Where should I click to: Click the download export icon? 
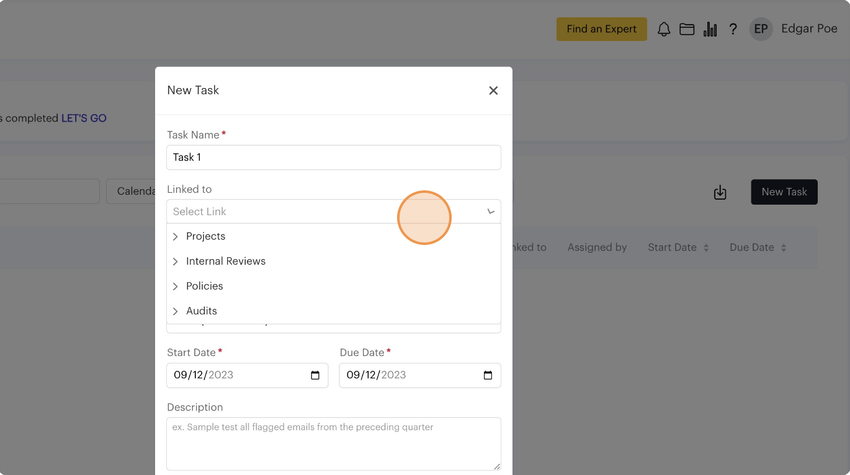(720, 193)
